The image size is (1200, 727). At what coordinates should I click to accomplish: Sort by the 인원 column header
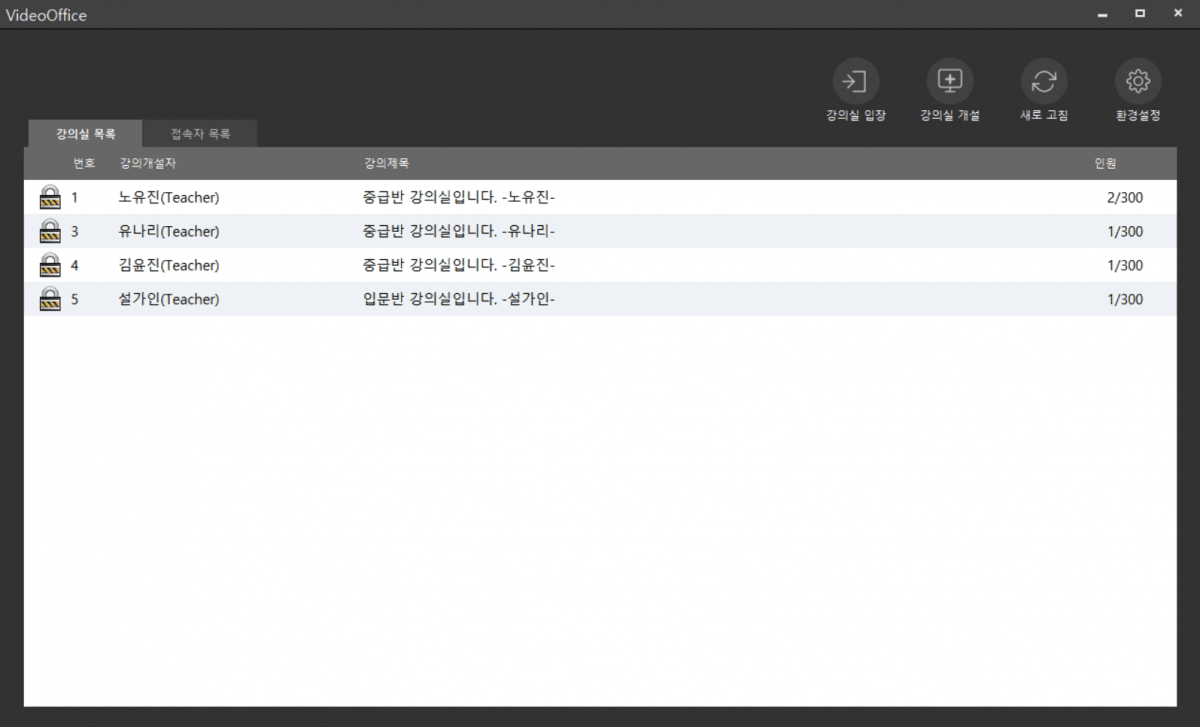click(x=1104, y=163)
